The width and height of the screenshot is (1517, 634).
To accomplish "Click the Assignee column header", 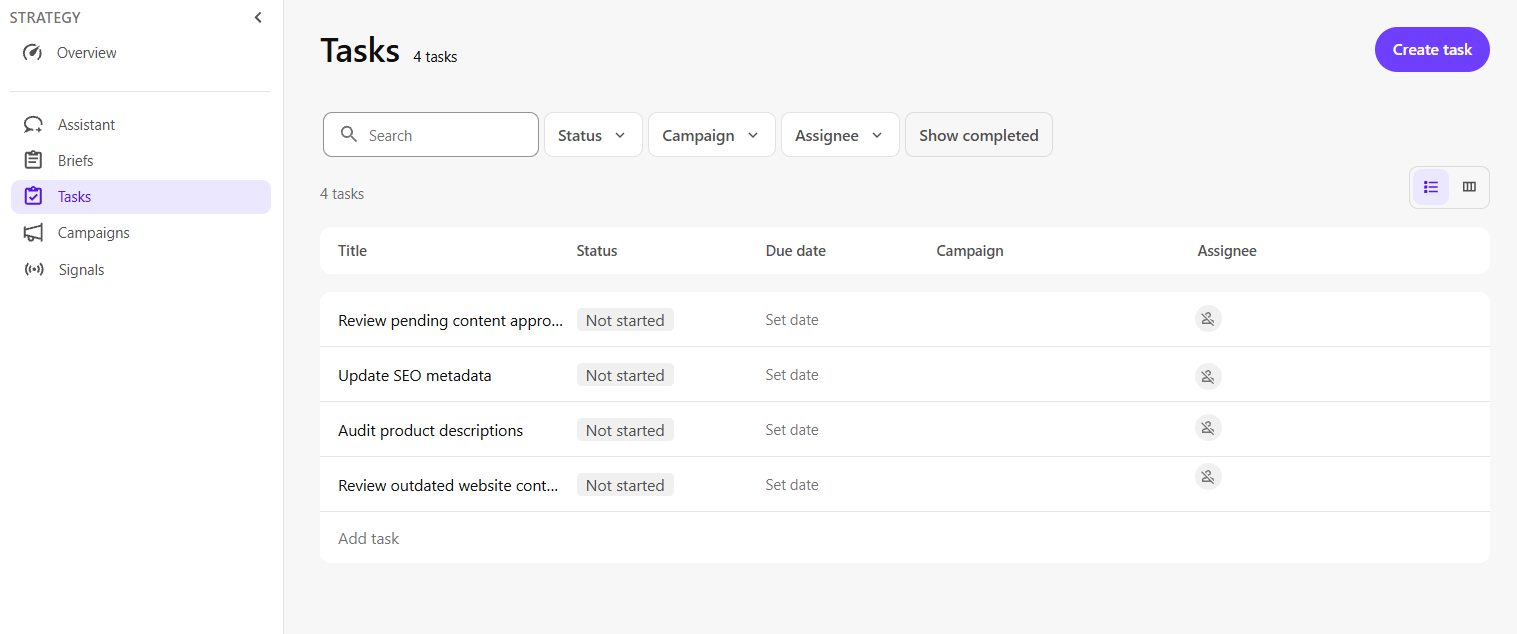I will point(1227,251).
